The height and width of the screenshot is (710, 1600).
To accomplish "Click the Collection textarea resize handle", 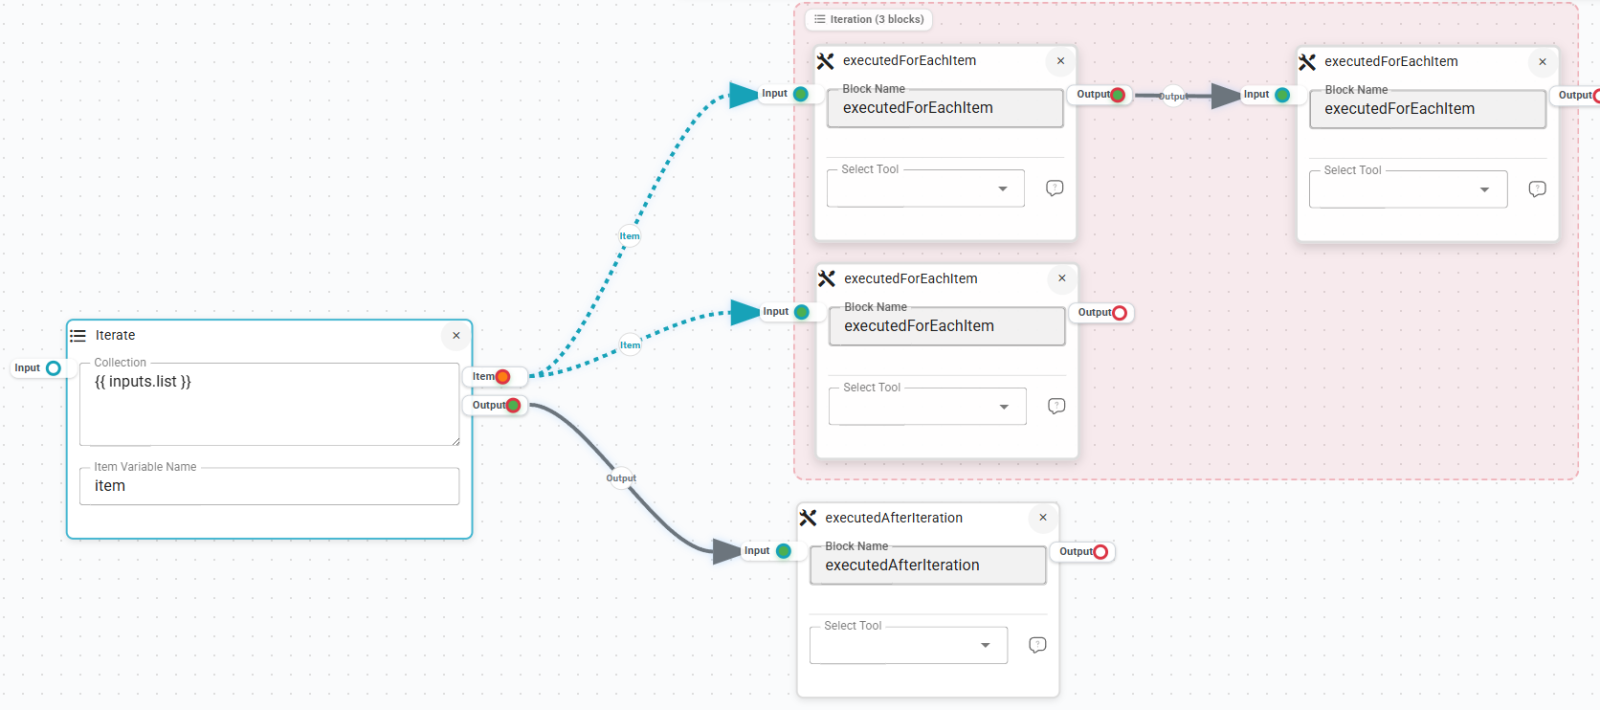I will coord(455,441).
